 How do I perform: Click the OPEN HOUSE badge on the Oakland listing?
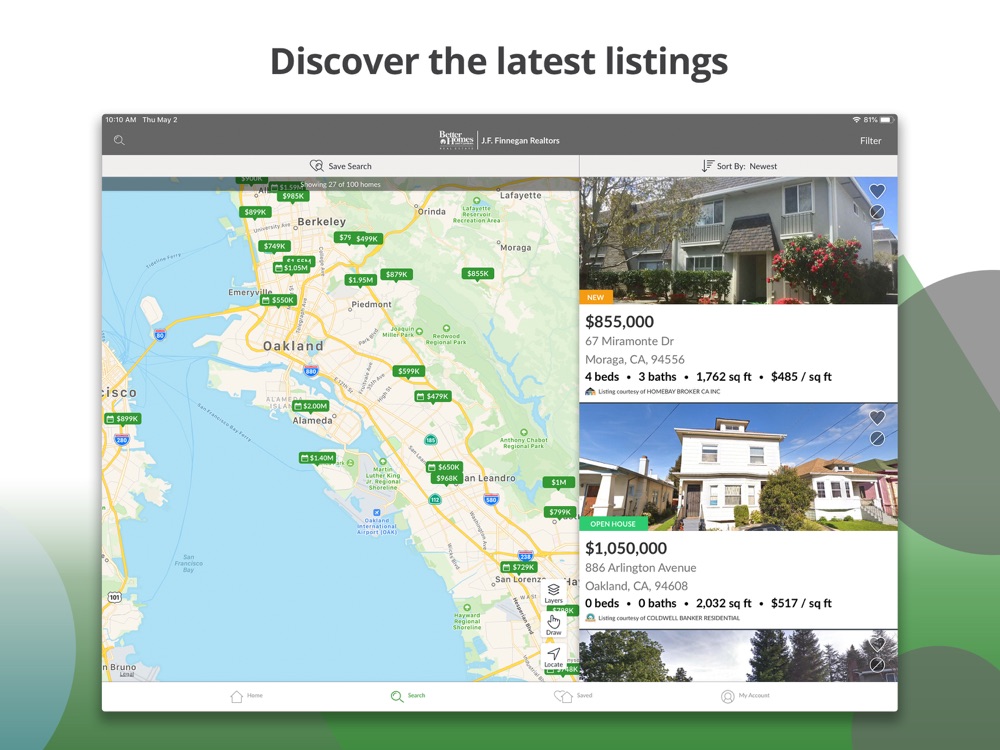(613, 524)
